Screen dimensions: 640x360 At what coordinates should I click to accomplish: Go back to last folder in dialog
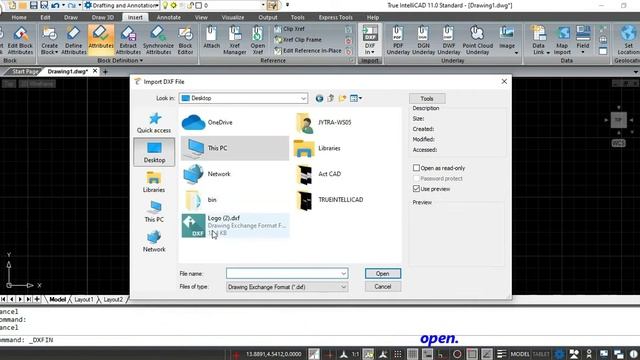[x=319, y=98]
